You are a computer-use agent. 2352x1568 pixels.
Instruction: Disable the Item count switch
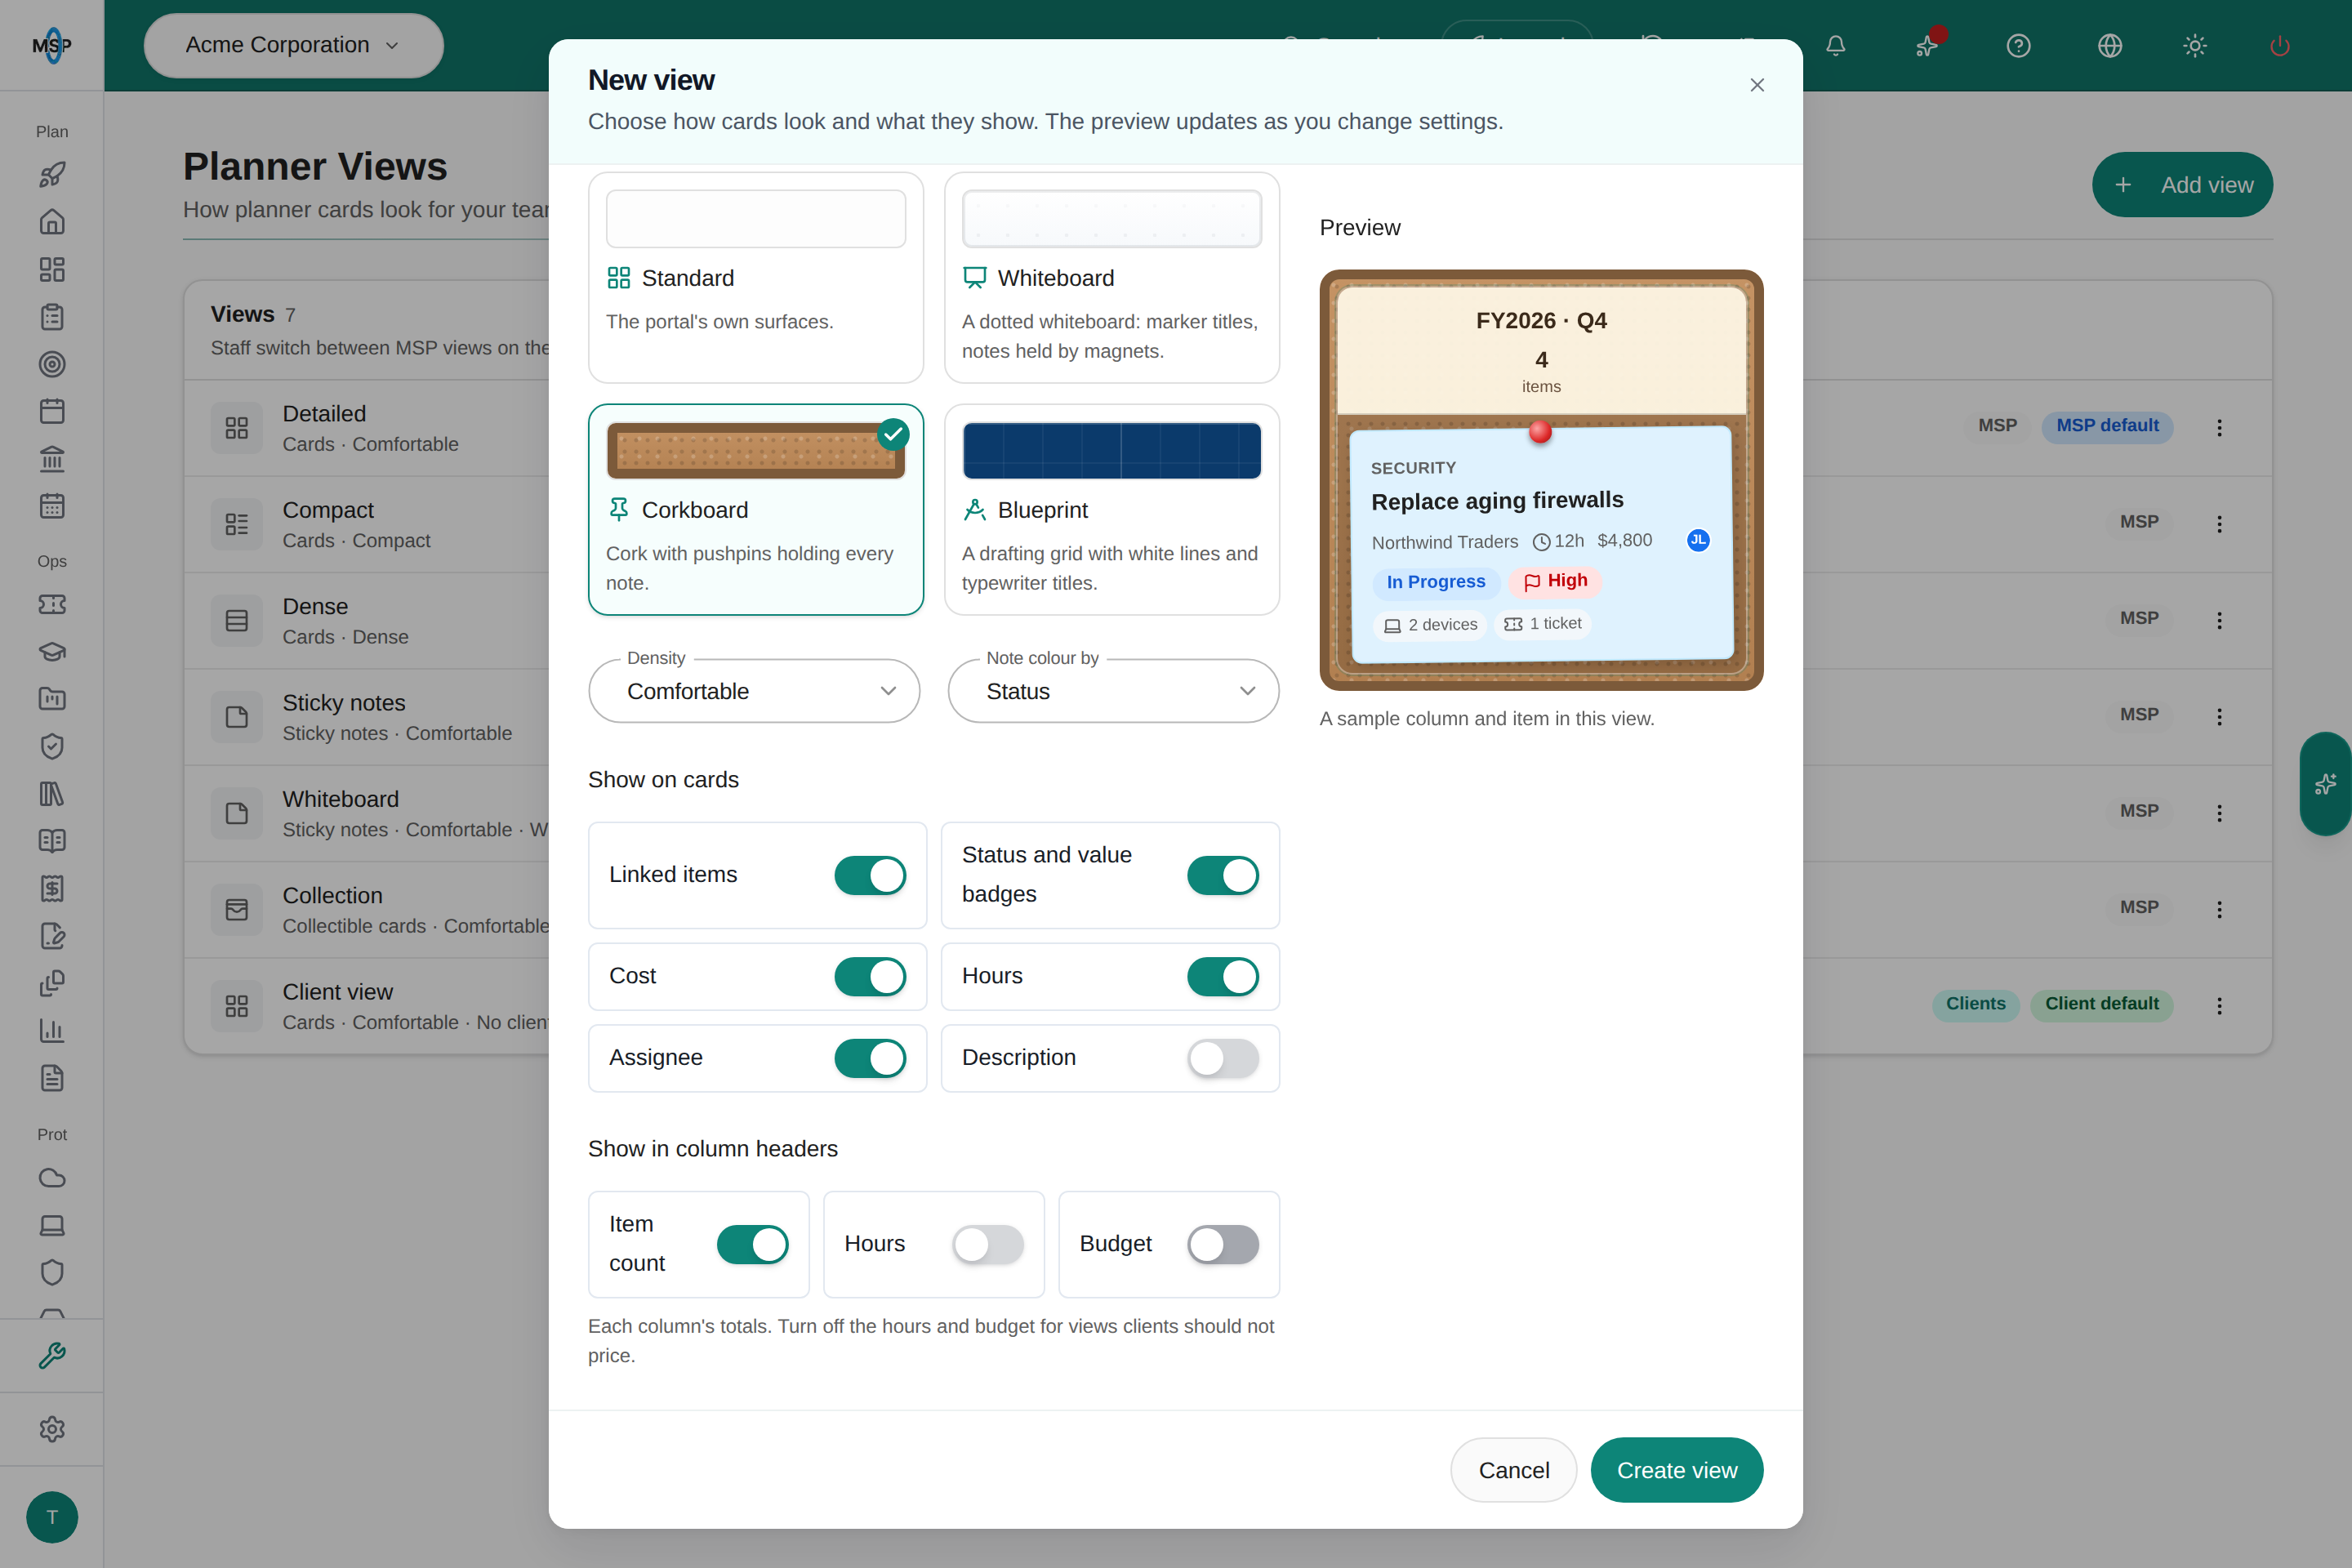point(752,1245)
